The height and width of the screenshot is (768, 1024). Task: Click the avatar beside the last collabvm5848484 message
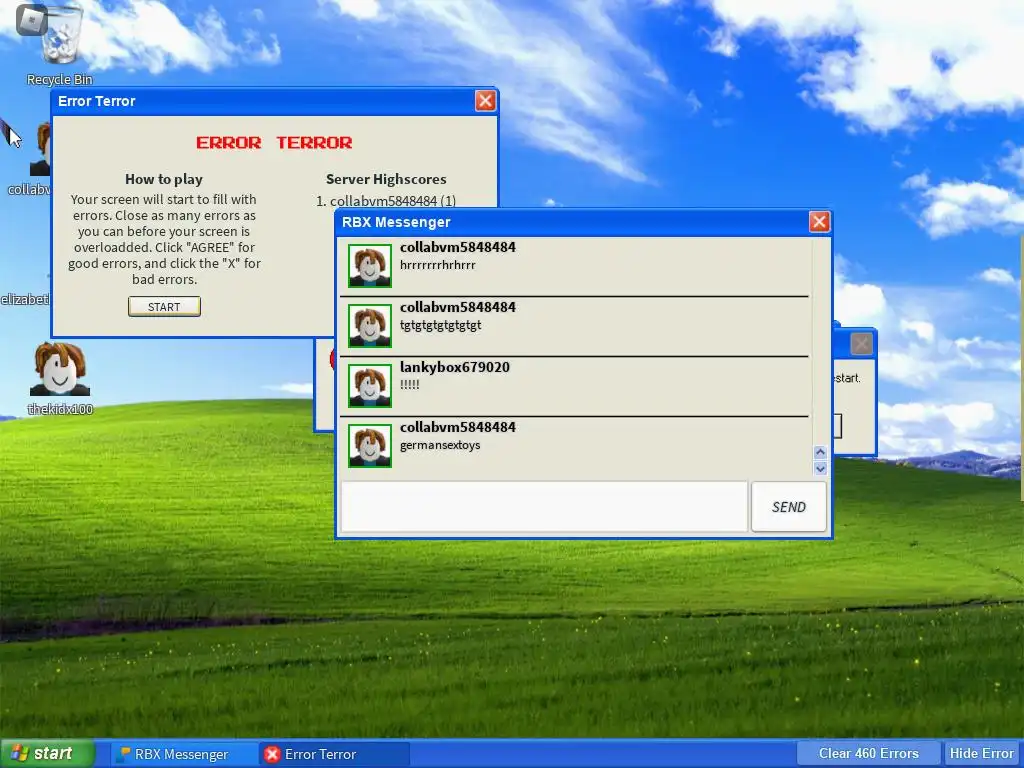pos(370,446)
